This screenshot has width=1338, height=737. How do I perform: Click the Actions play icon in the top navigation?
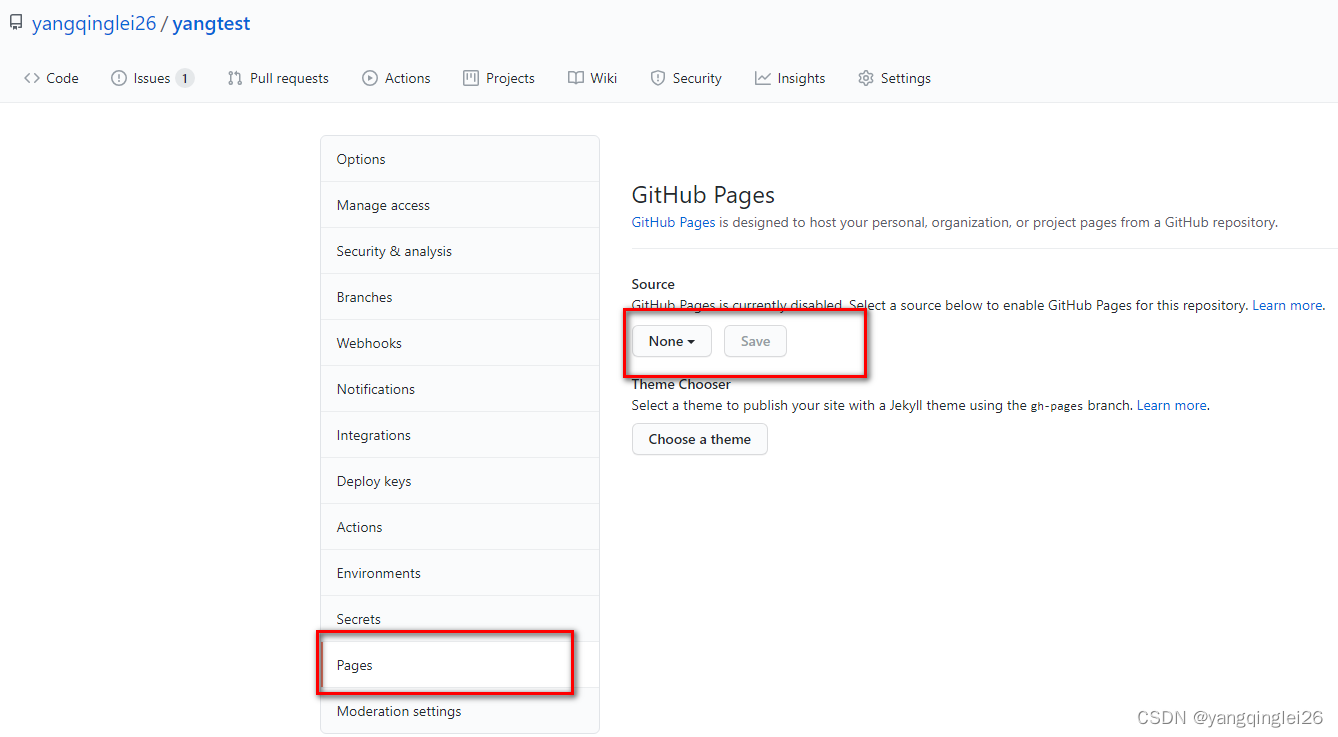[370, 78]
